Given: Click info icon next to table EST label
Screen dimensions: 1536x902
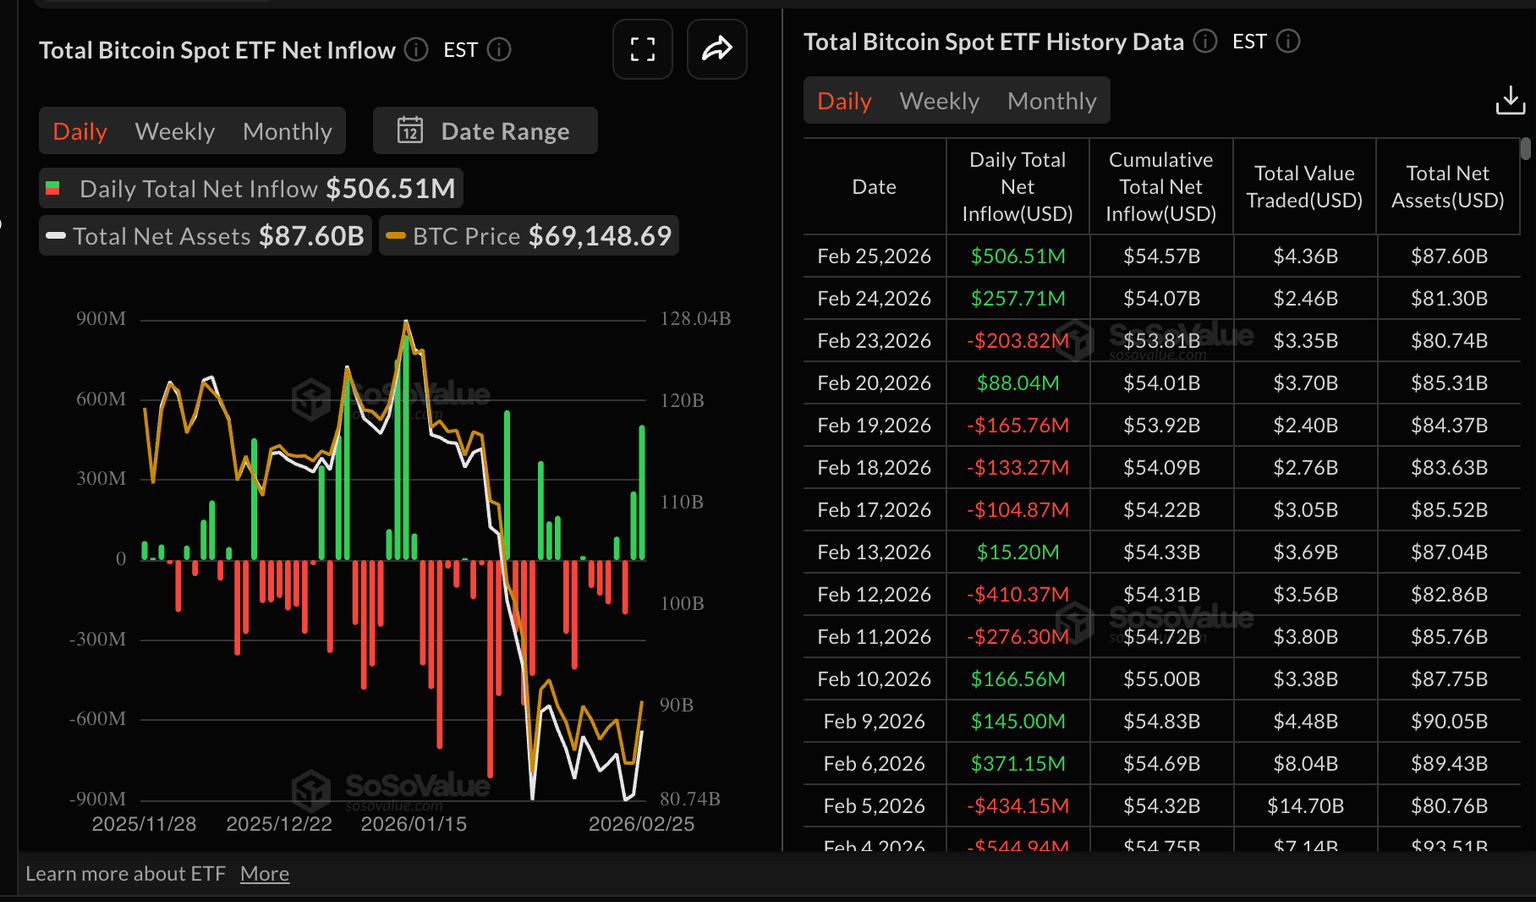Looking at the screenshot, I should pos(1288,41).
